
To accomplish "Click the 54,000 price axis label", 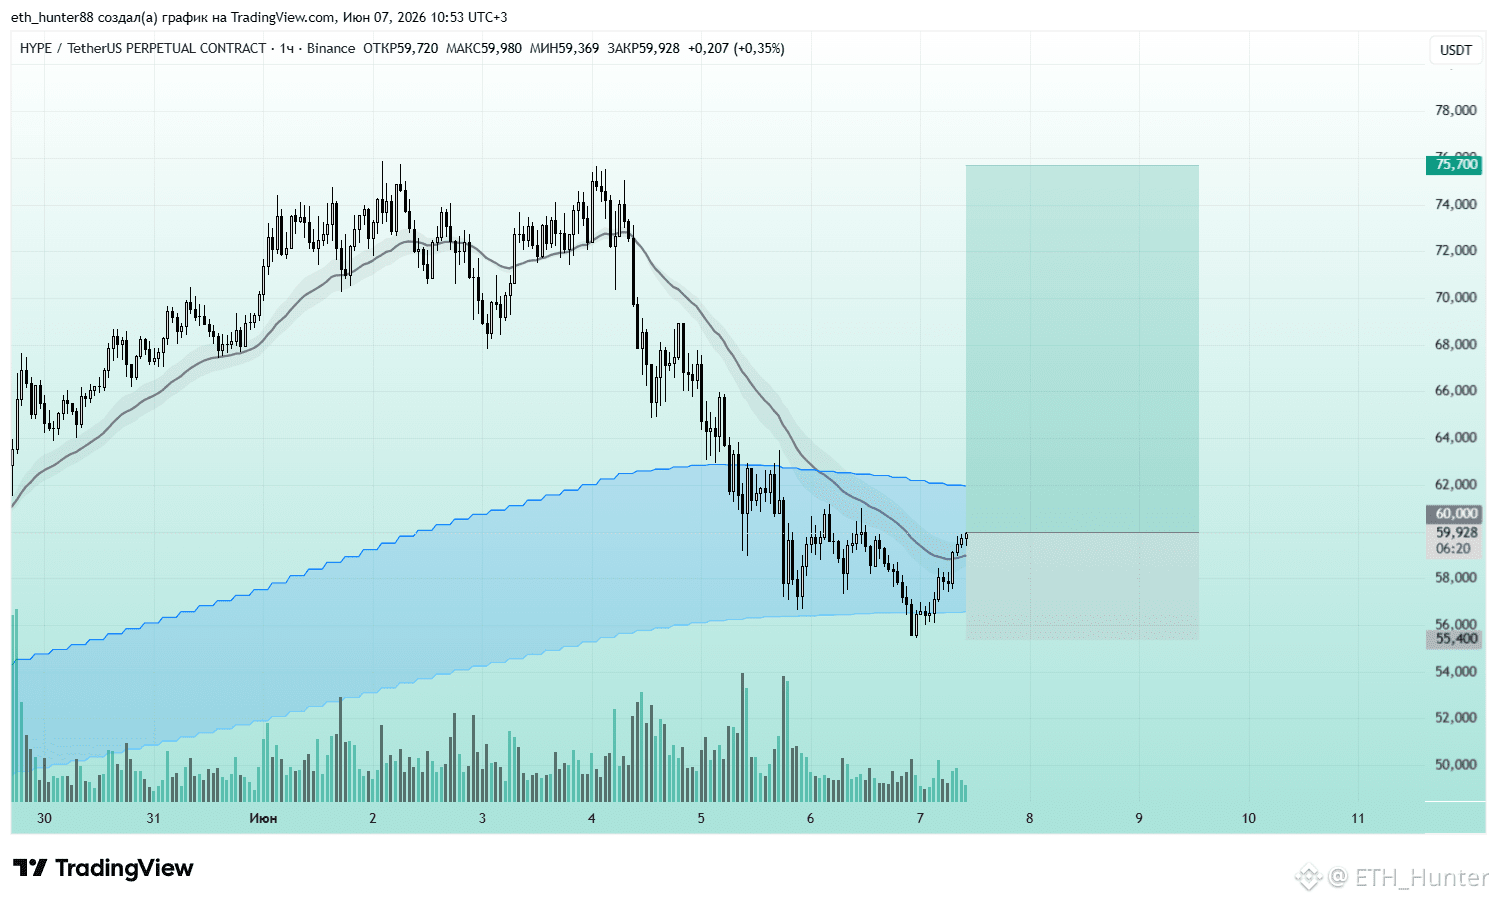I will point(1456,671).
